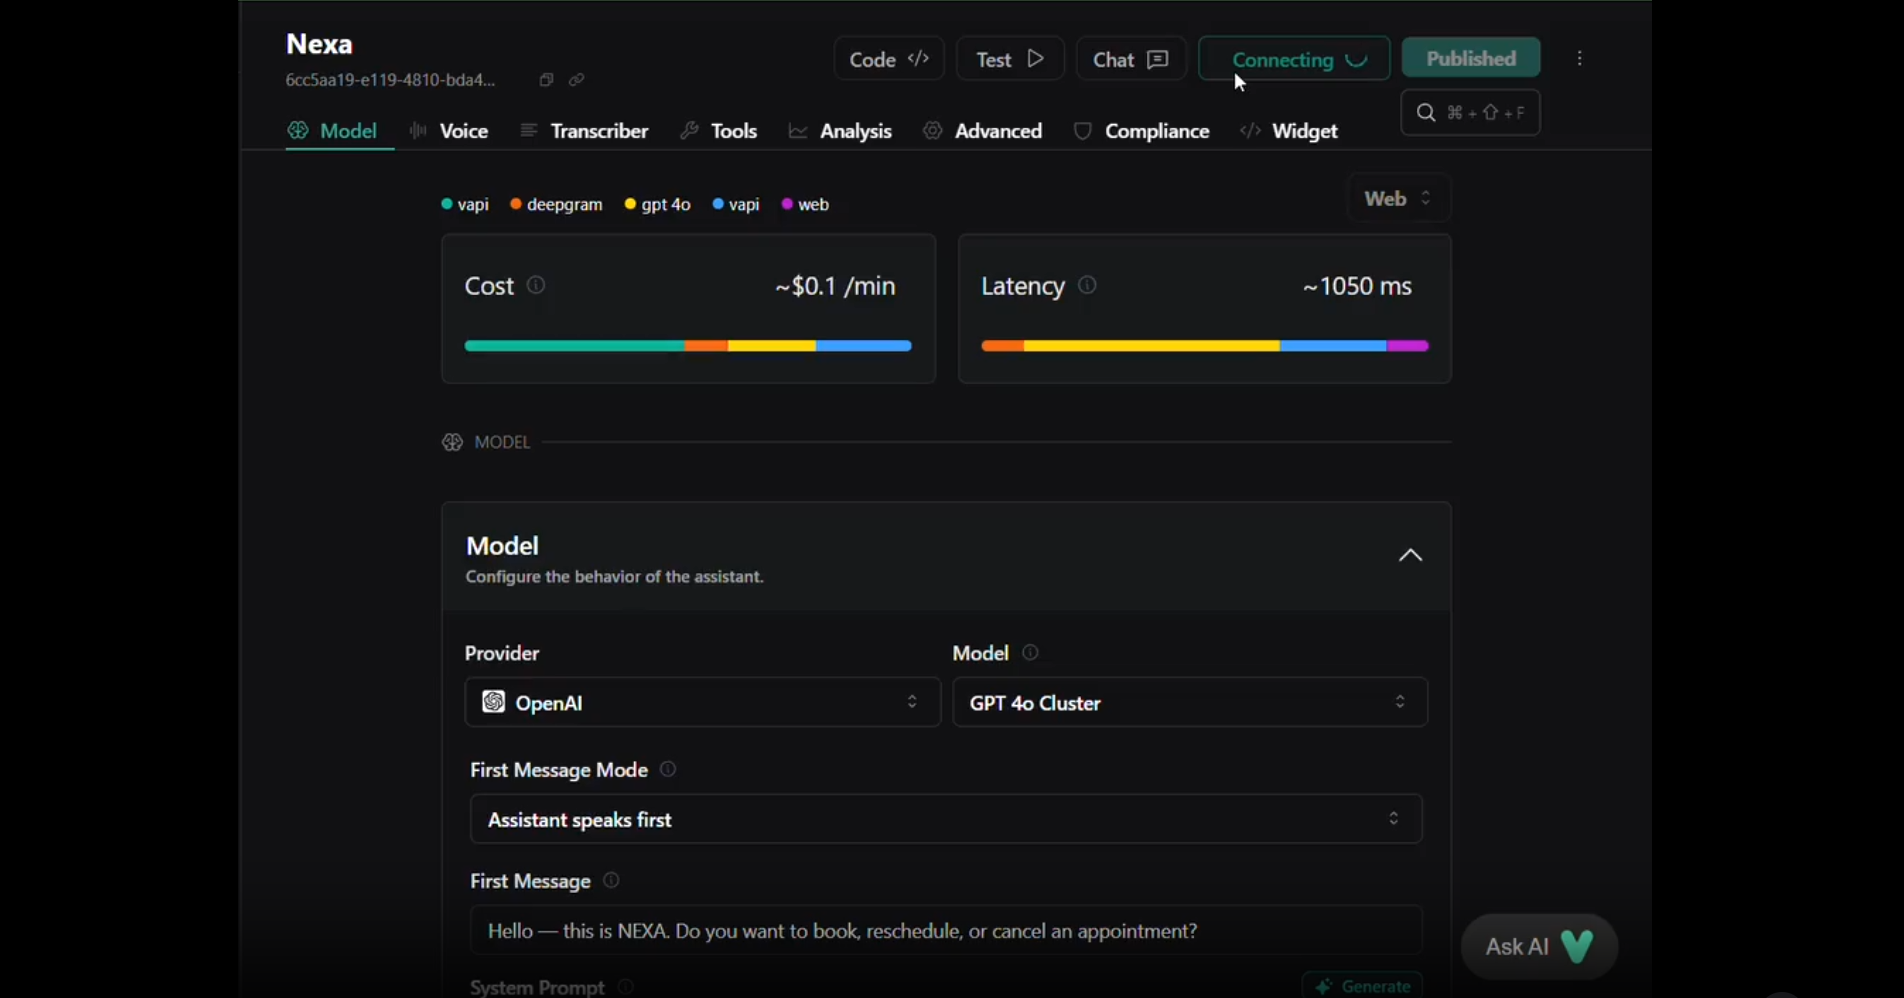1904x998 pixels.
Task: Click the First Message info icon
Action: (x=611, y=881)
